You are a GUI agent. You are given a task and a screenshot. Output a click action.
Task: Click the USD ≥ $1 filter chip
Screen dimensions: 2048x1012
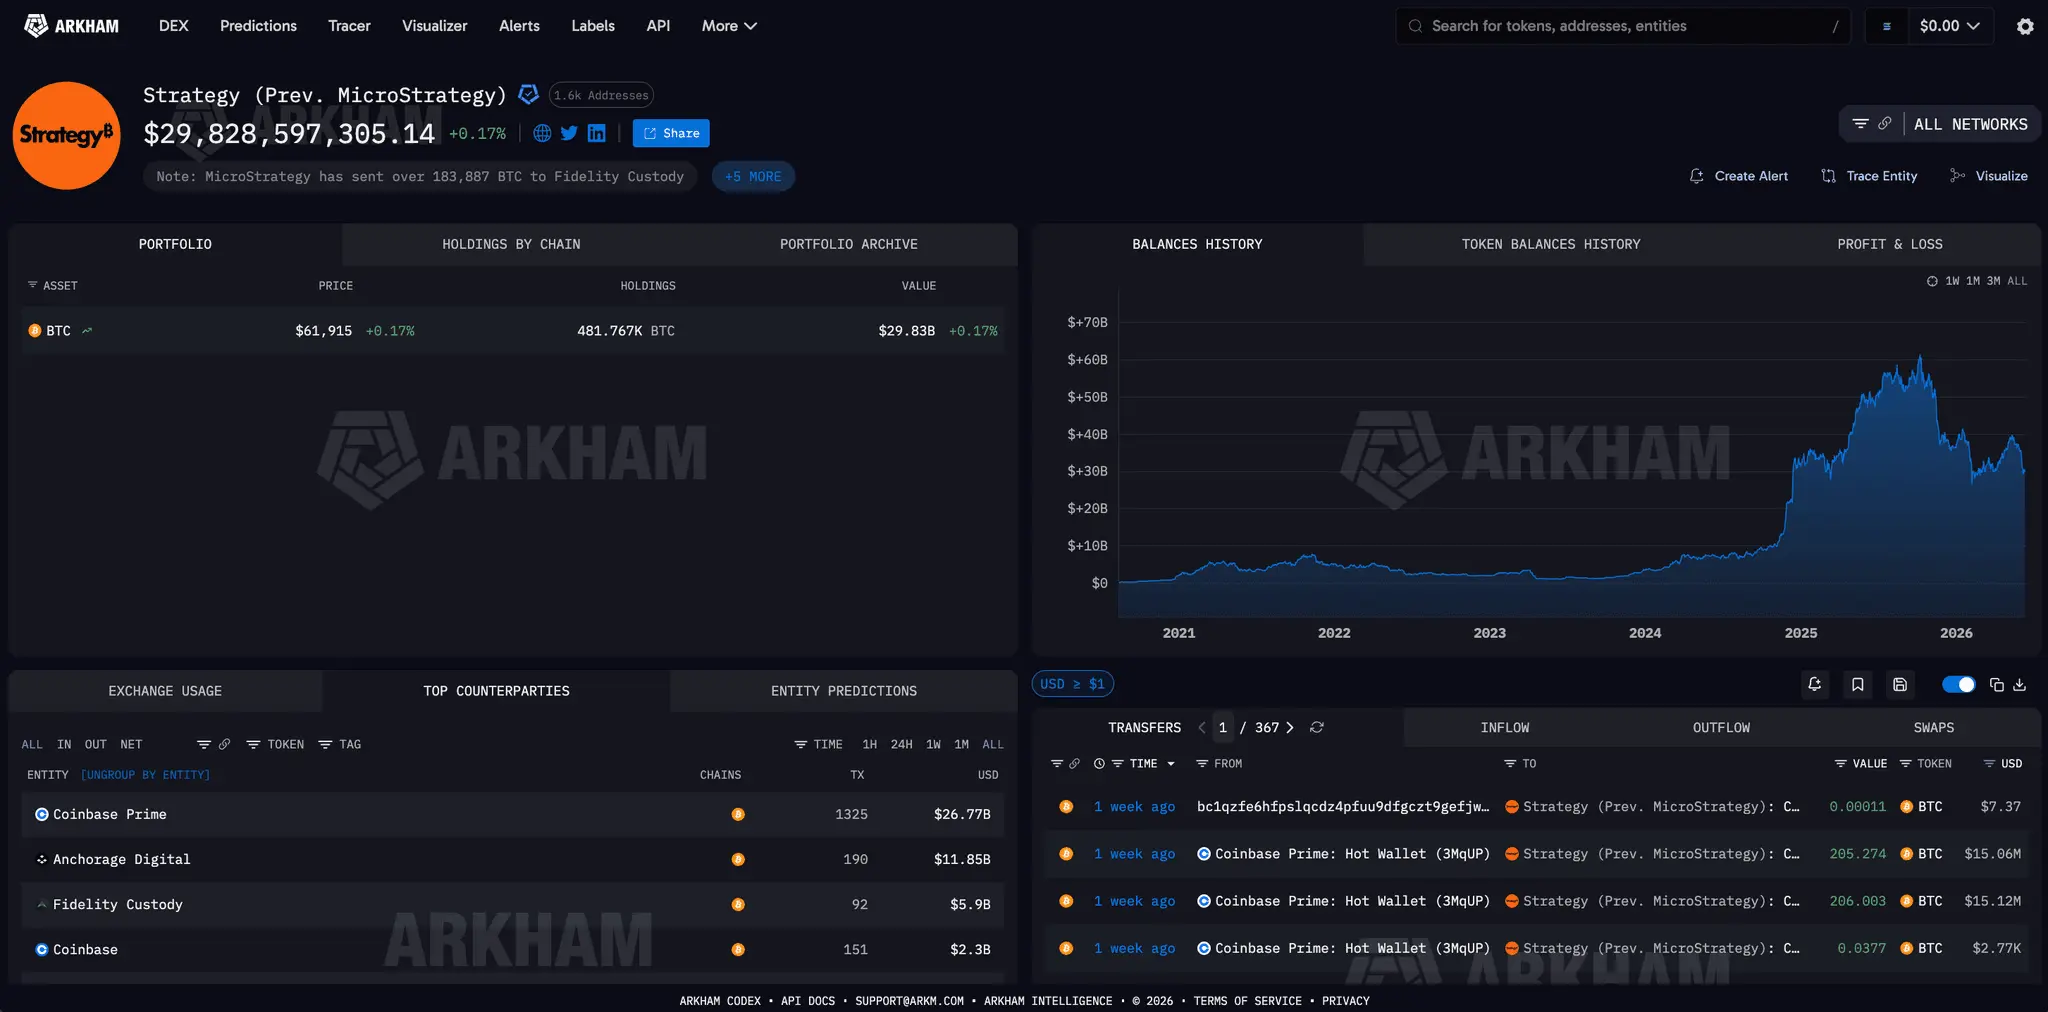pos(1072,684)
